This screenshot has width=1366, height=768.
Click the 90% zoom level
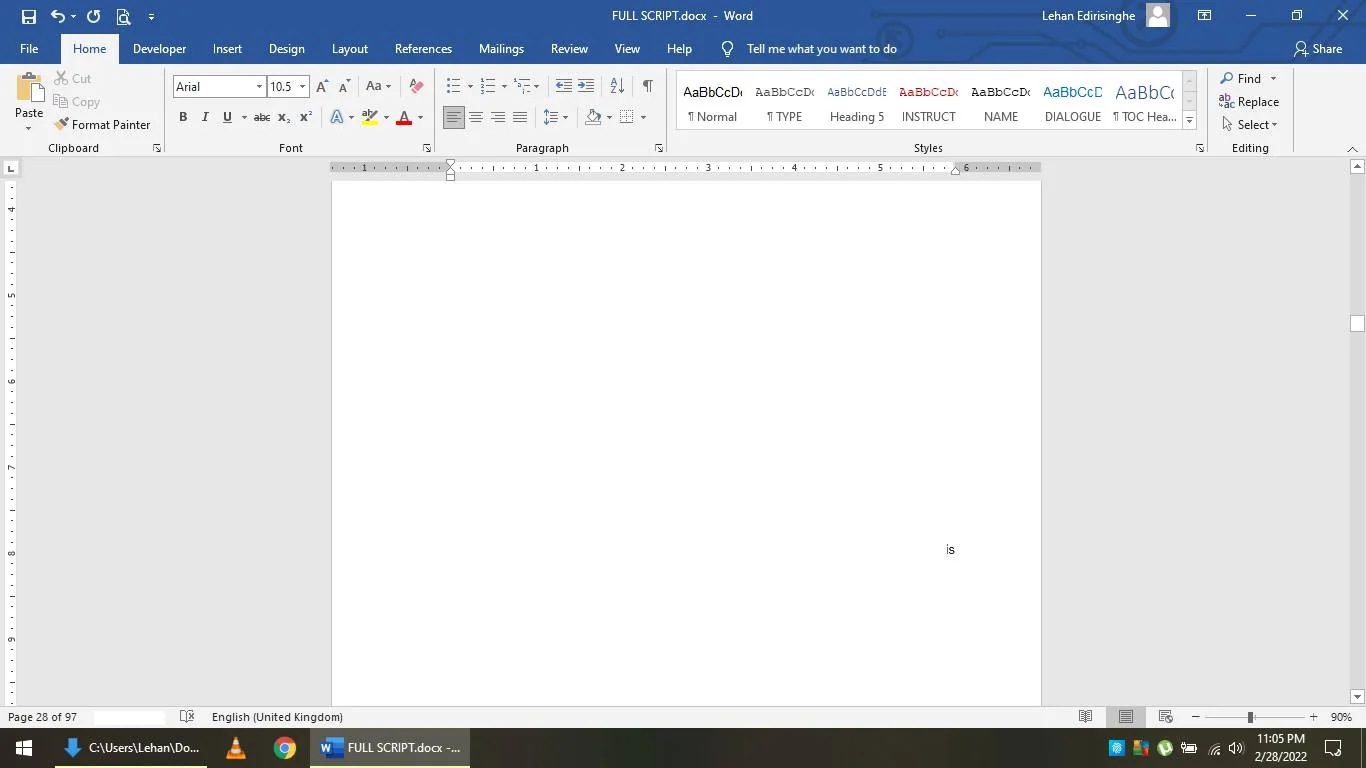coord(1340,717)
